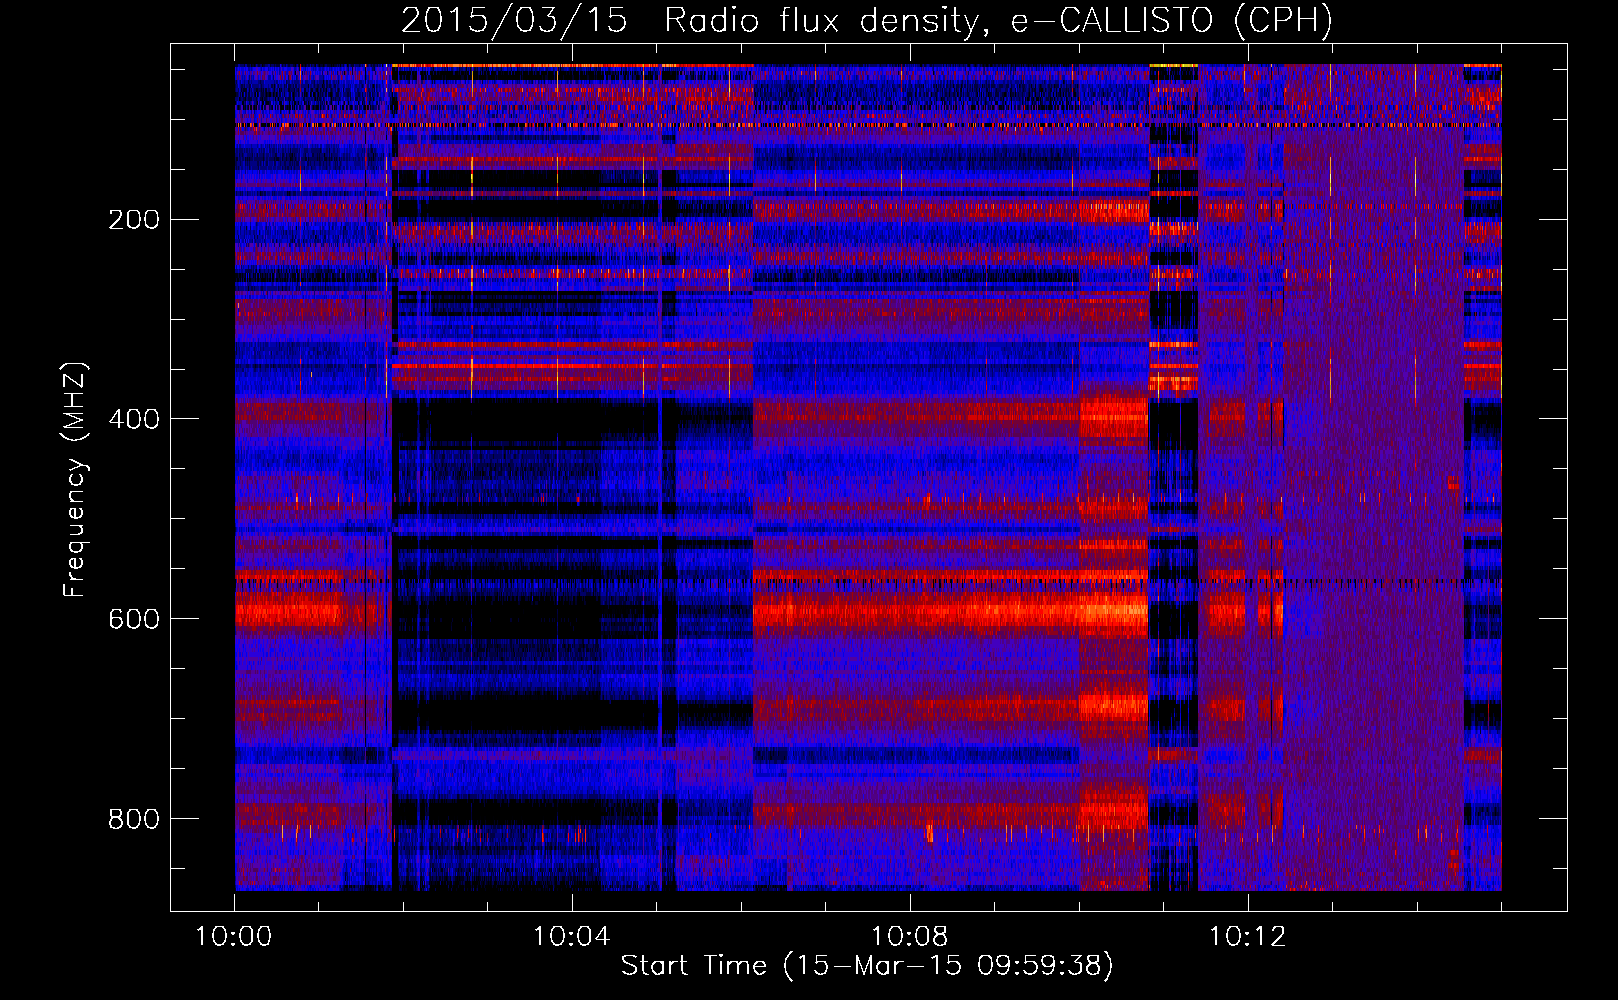1618x1000 pixels.
Task: Click the 10:08 time tick label
Action: point(910,937)
